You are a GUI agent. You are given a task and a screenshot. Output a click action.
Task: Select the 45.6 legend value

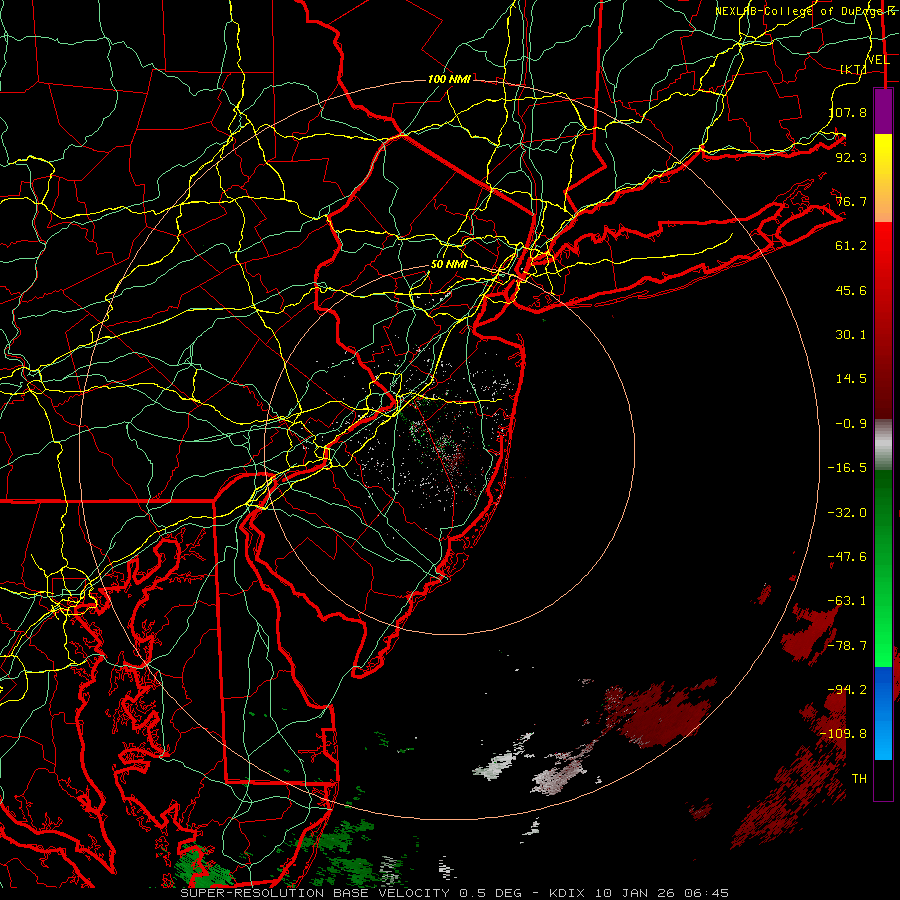click(851, 290)
